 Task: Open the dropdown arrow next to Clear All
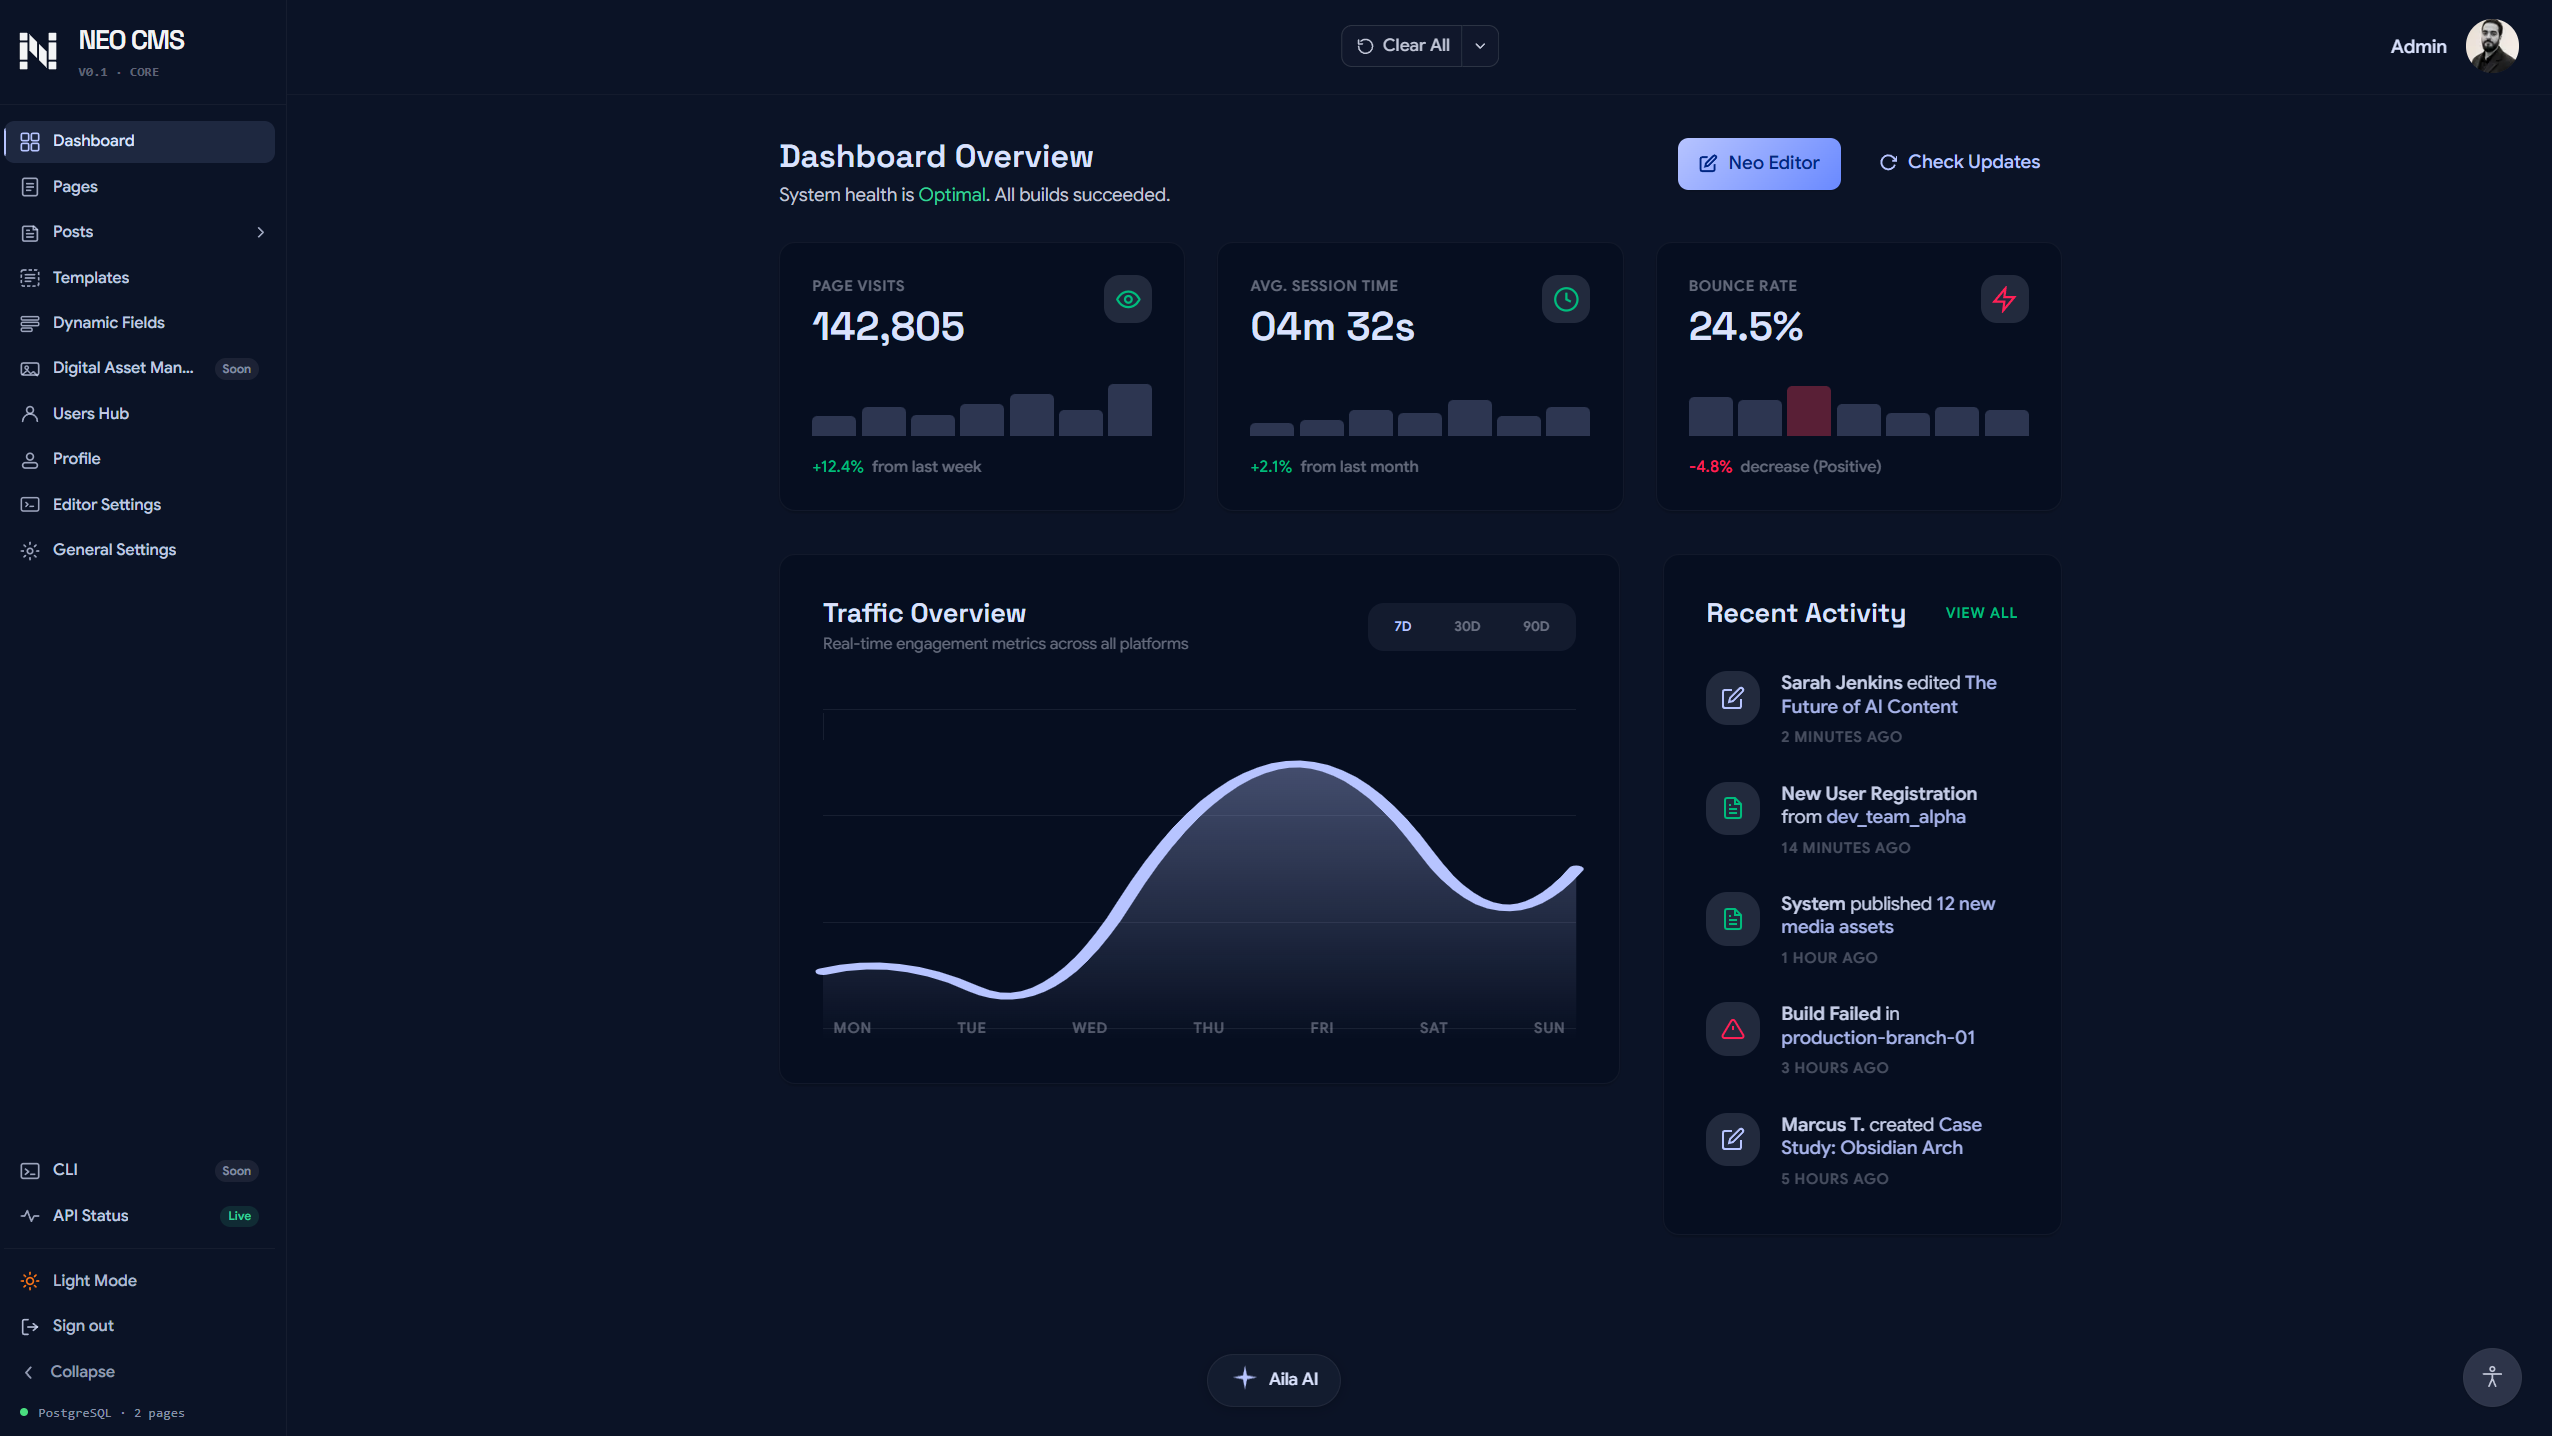point(1479,46)
